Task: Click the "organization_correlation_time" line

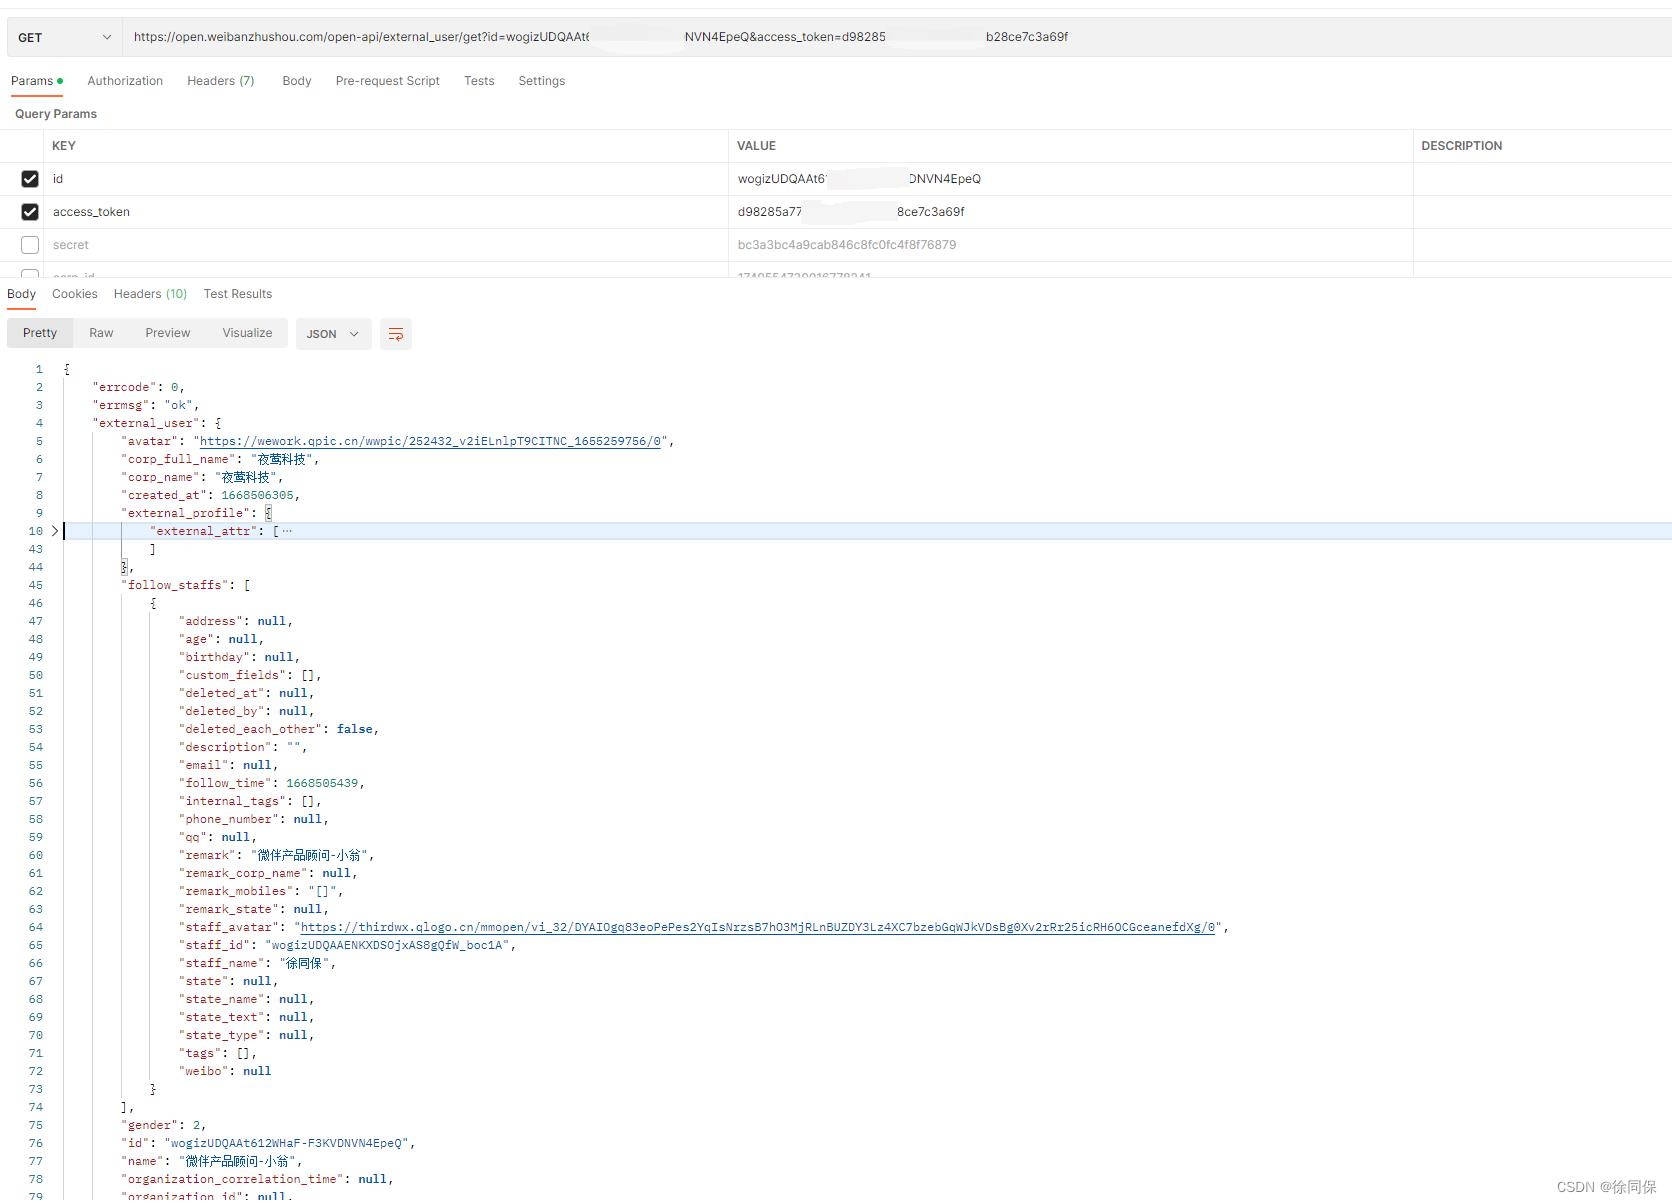Action: coord(258,1179)
